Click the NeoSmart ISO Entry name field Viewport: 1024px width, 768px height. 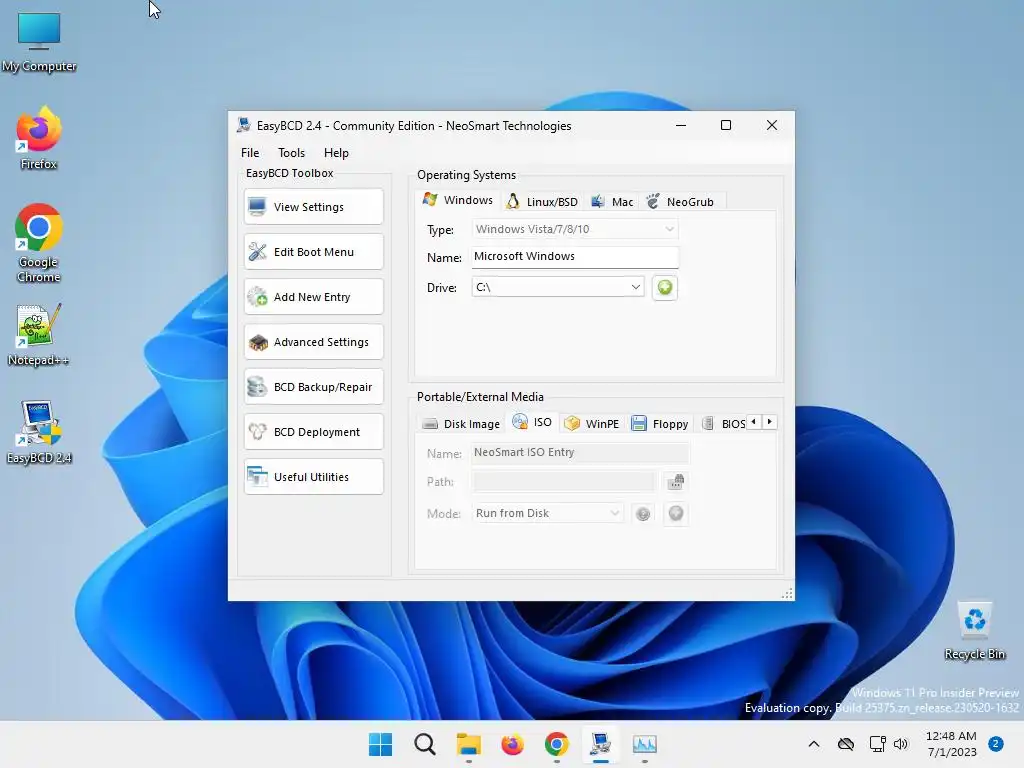(x=580, y=453)
